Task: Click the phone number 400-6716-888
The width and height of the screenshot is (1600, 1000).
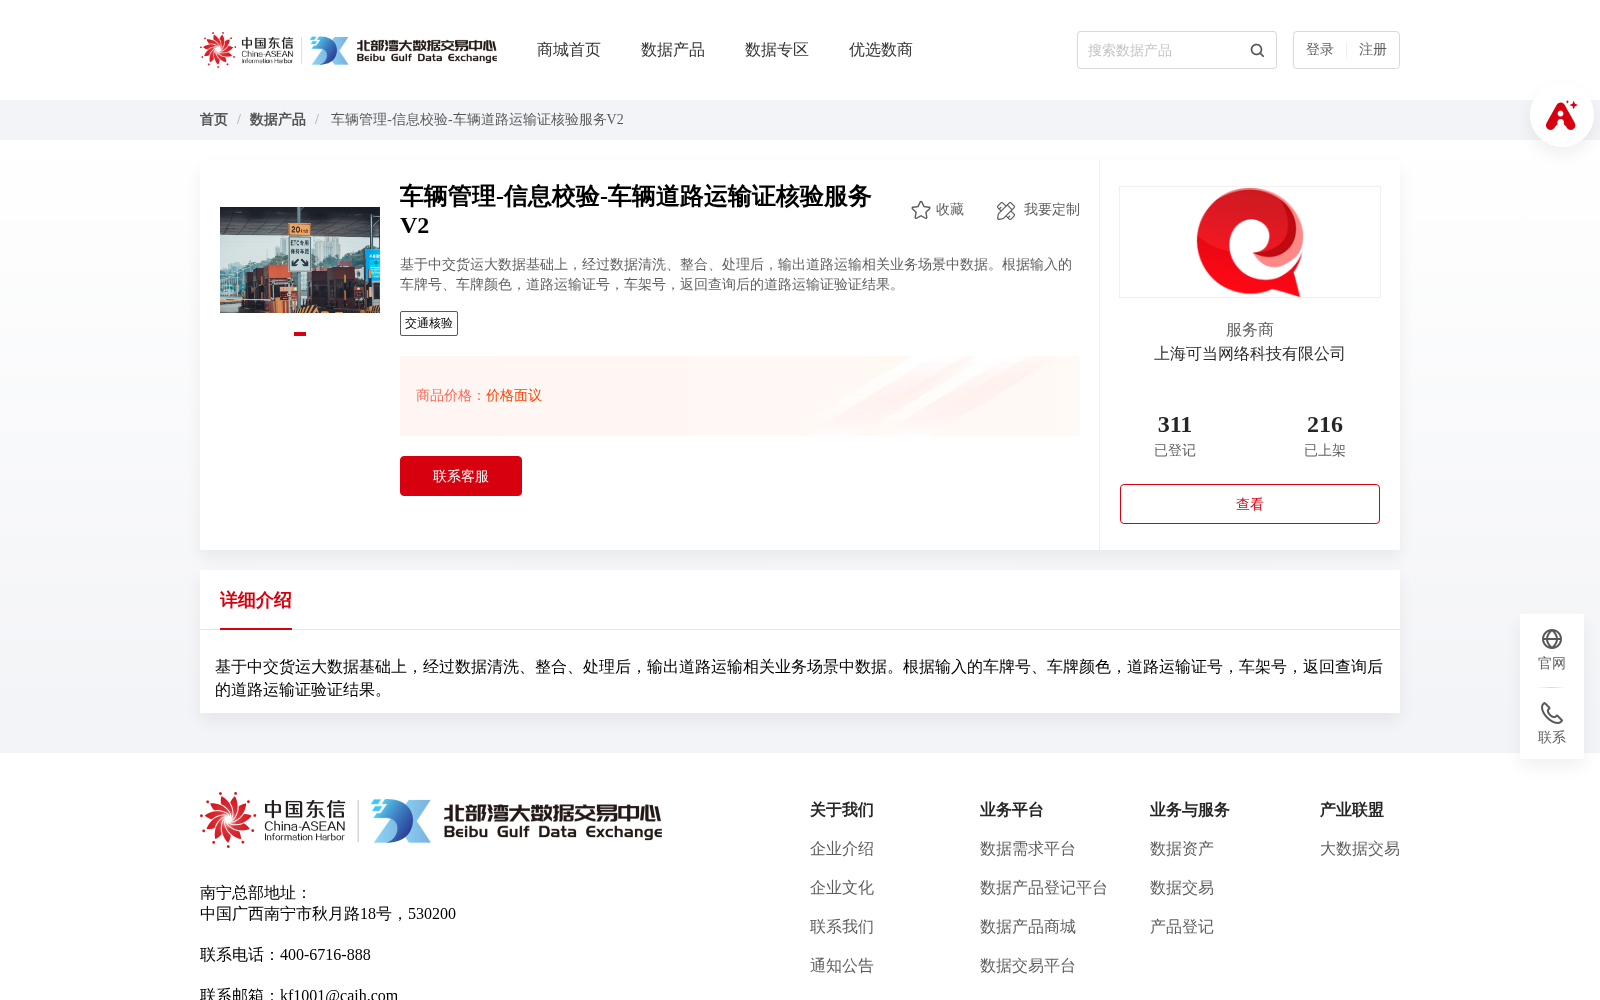Action: (x=325, y=955)
